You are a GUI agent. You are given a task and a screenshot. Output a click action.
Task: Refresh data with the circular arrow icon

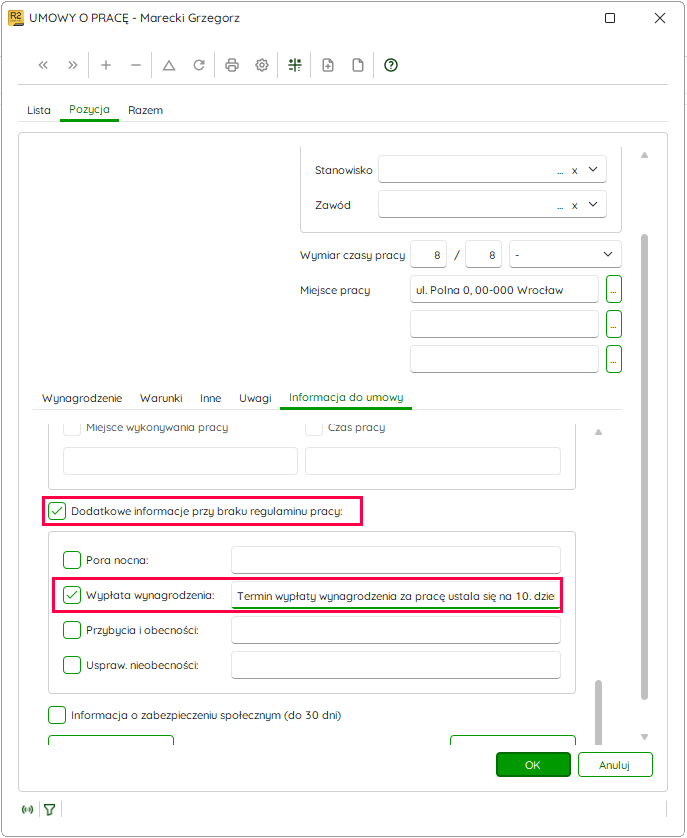click(199, 65)
